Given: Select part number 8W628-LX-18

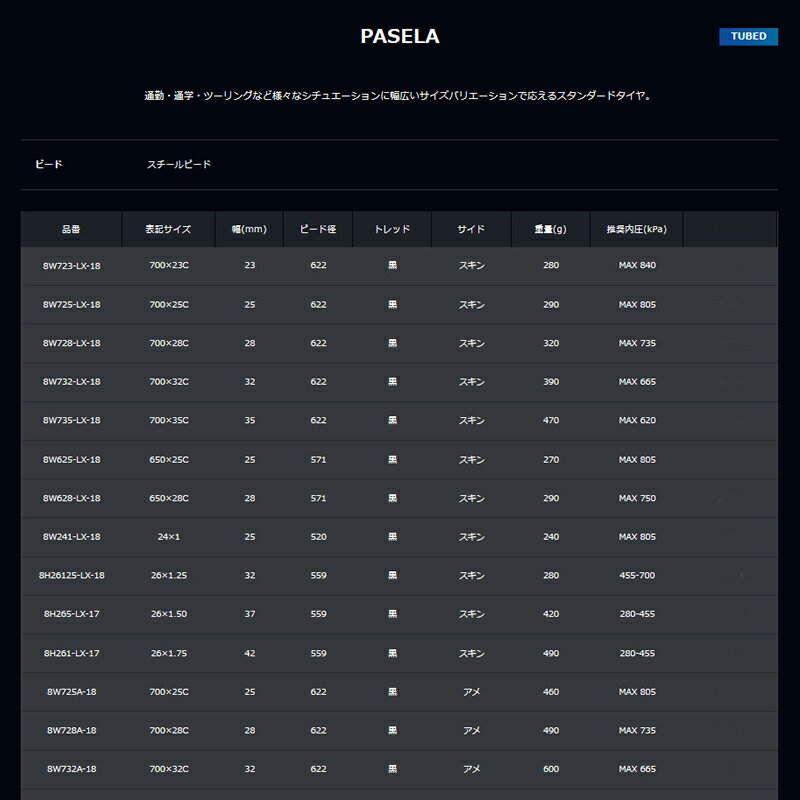Looking at the screenshot, I should (71, 498).
